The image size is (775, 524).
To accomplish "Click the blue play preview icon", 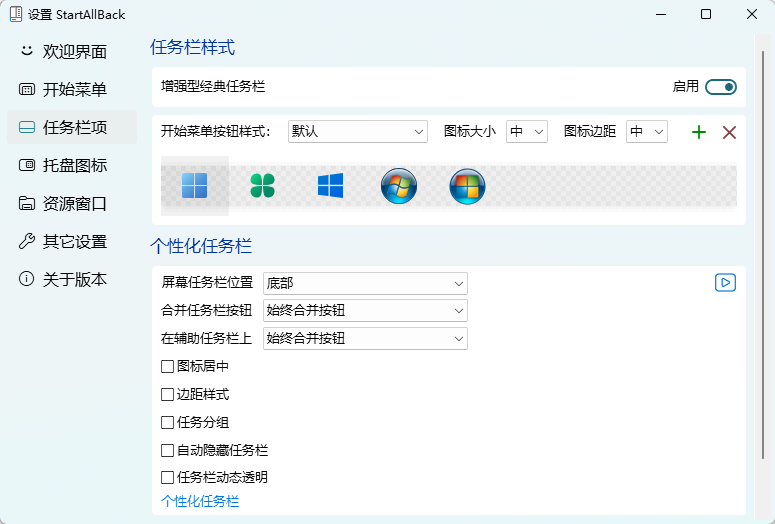I will [x=725, y=283].
